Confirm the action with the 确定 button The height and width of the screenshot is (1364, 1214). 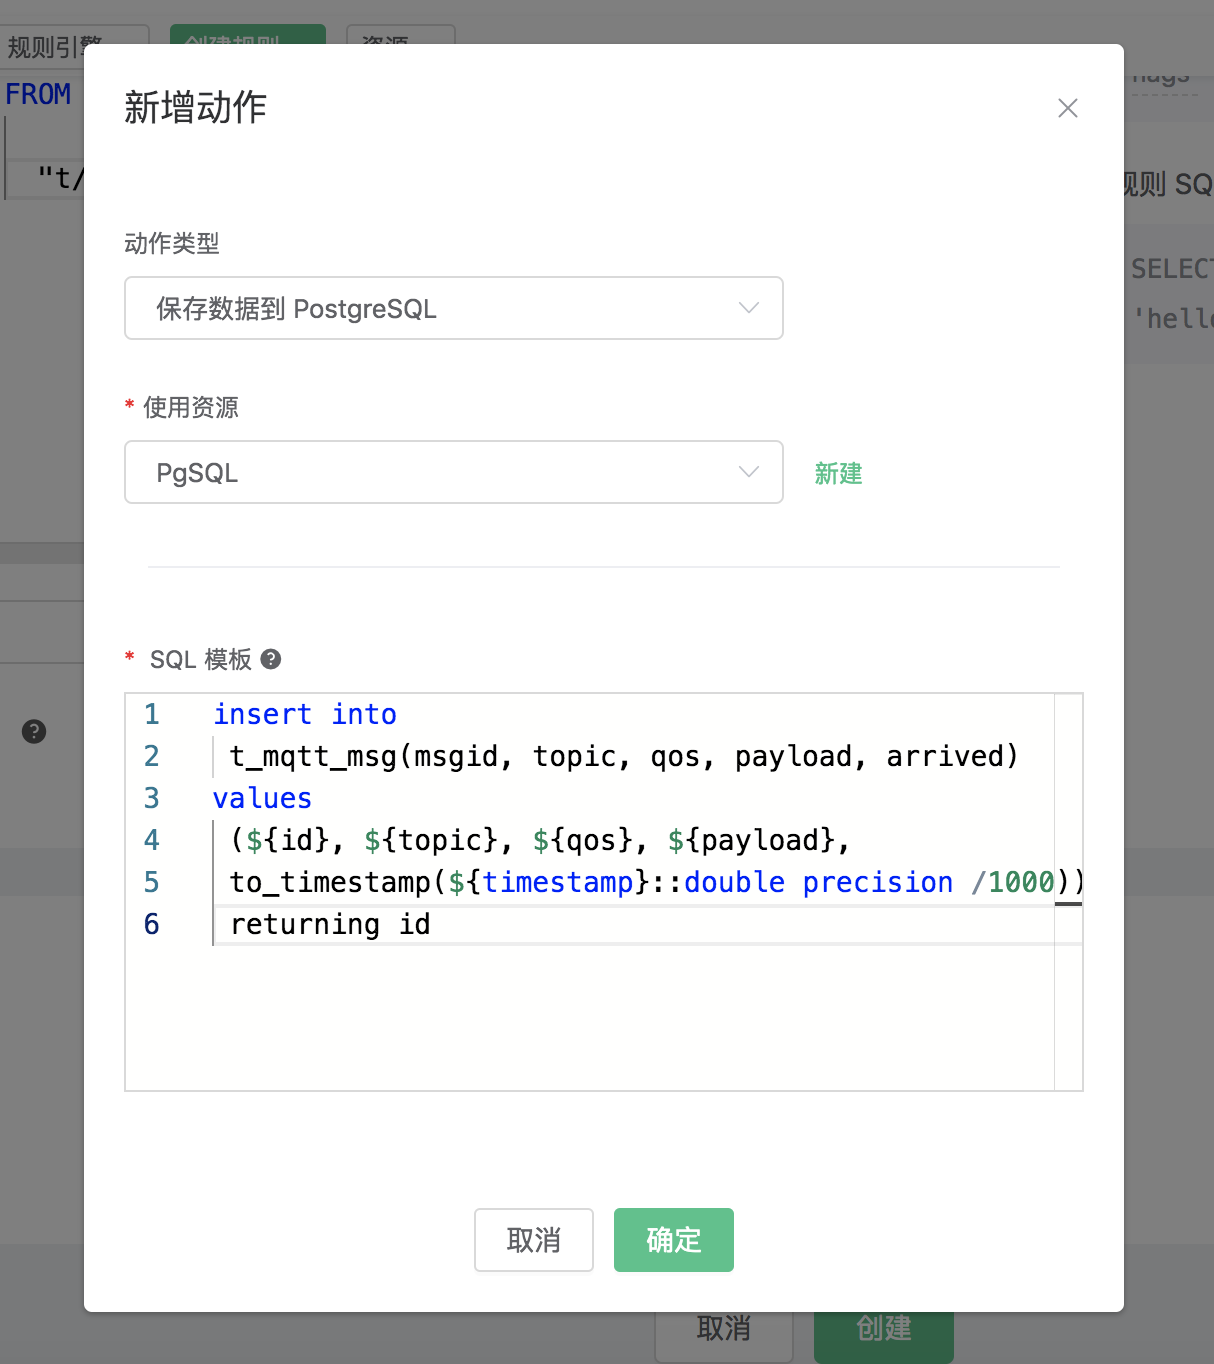point(673,1240)
